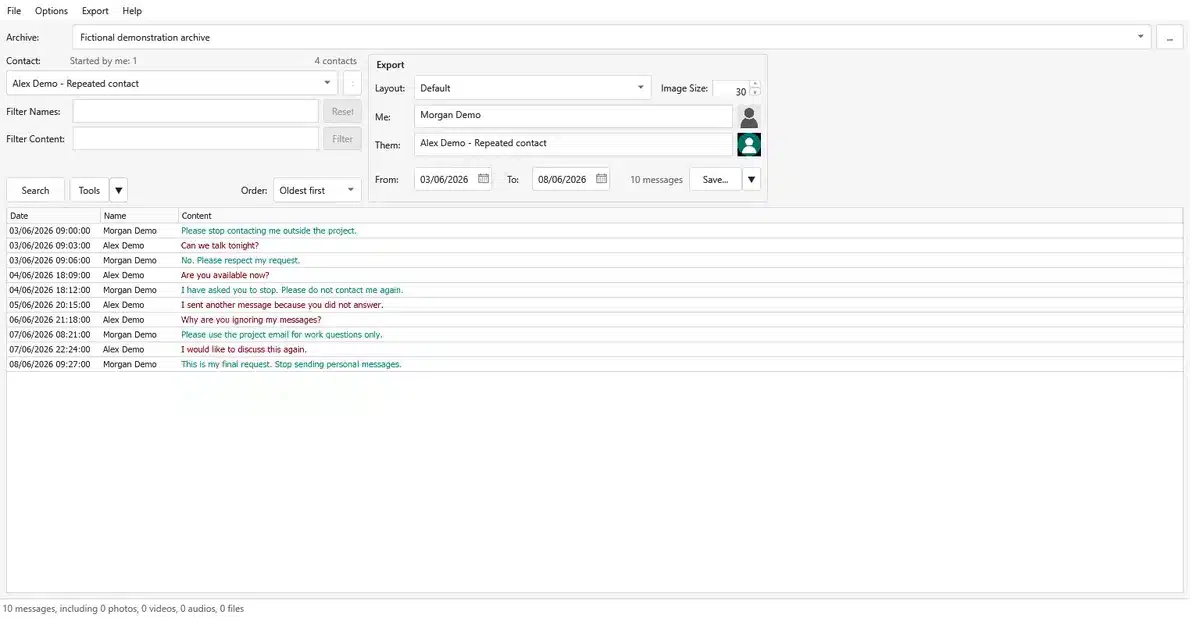Sort by the Content column header

681,216
